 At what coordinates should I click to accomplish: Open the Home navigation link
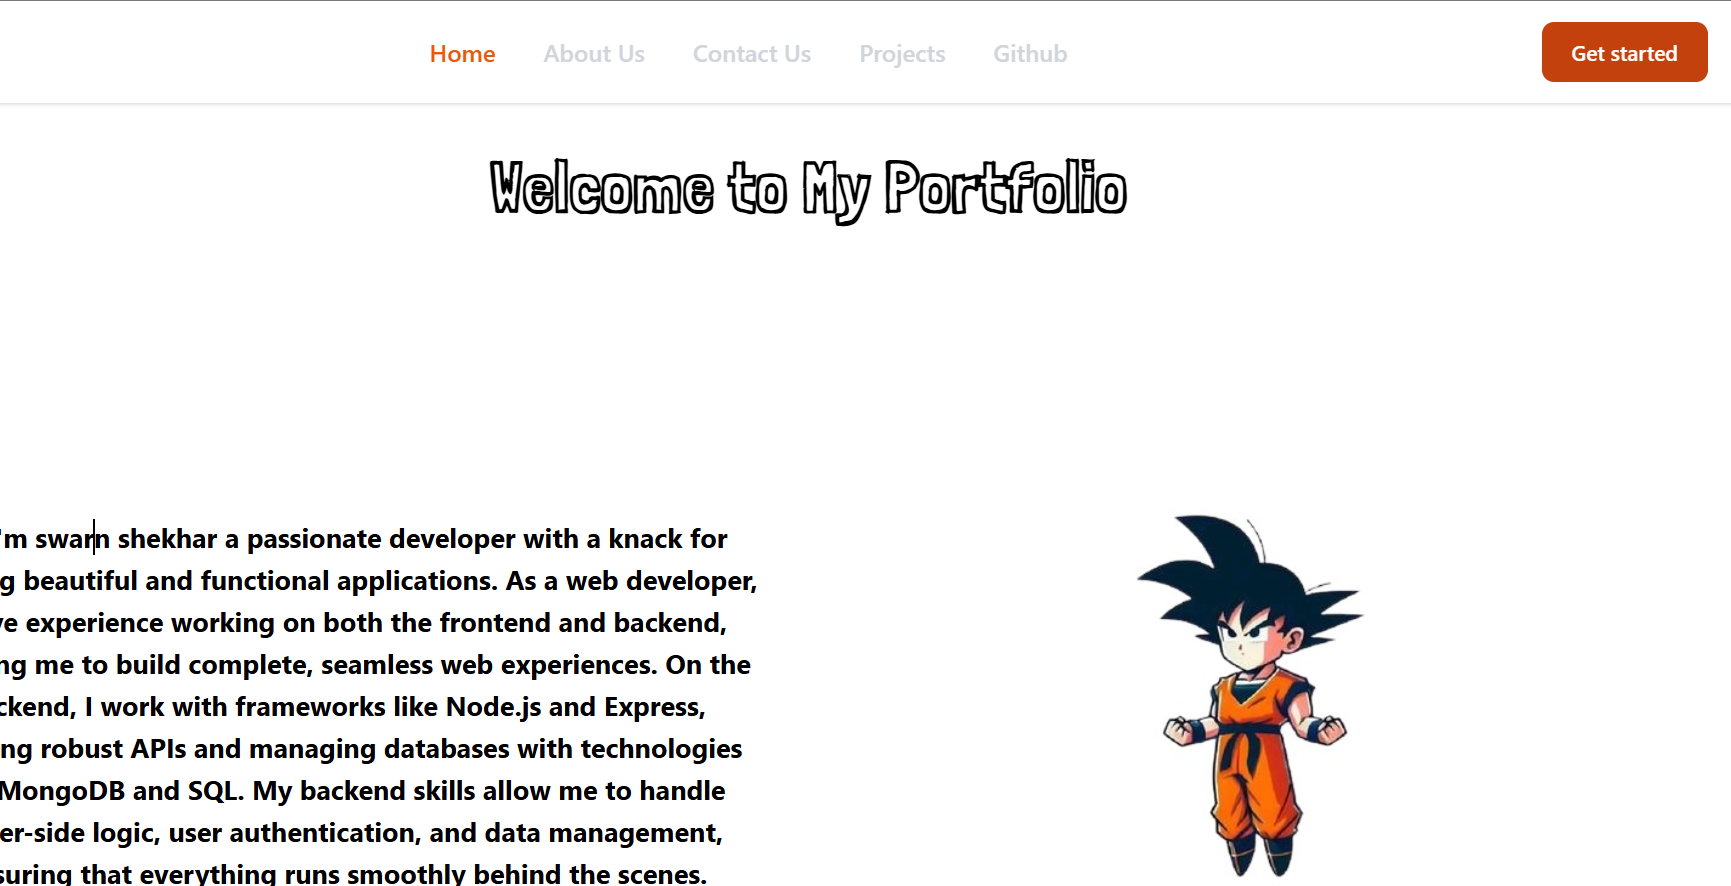click(462, 54)
